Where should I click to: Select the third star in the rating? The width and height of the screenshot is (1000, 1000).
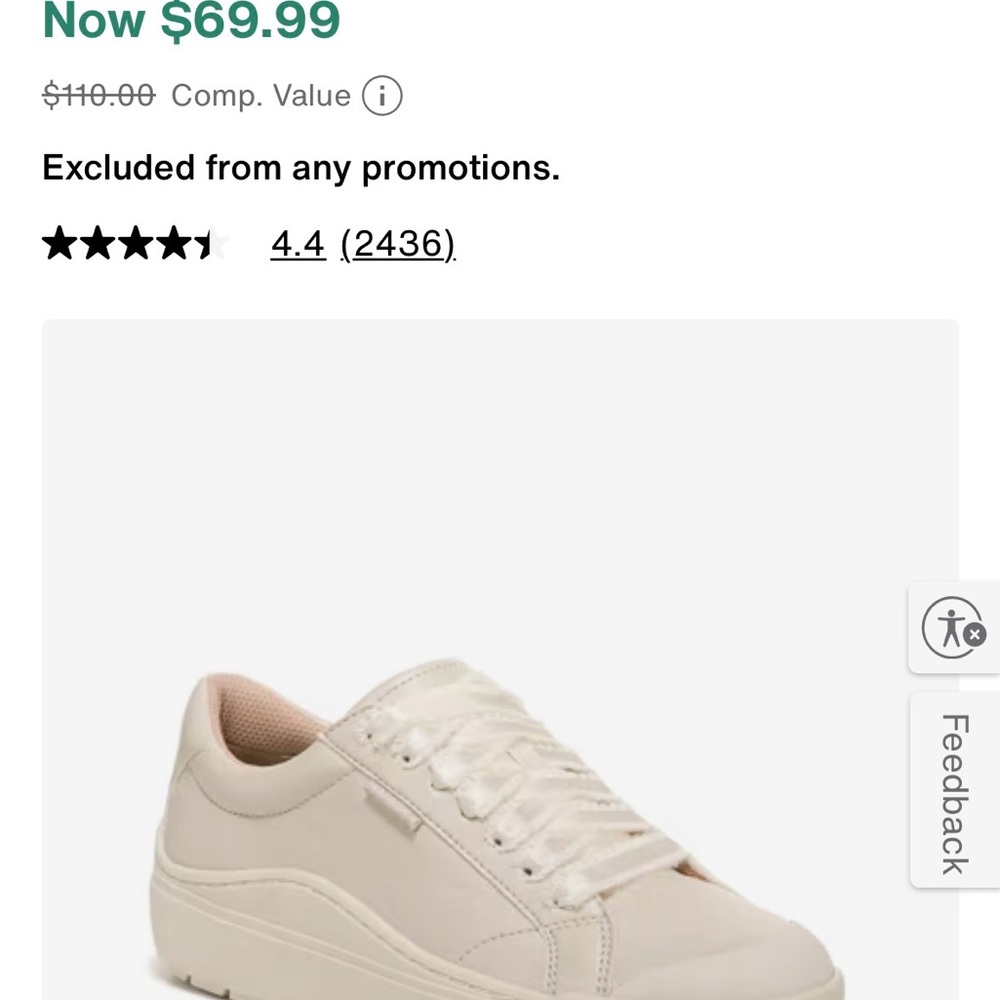click(x=134, y=242)
